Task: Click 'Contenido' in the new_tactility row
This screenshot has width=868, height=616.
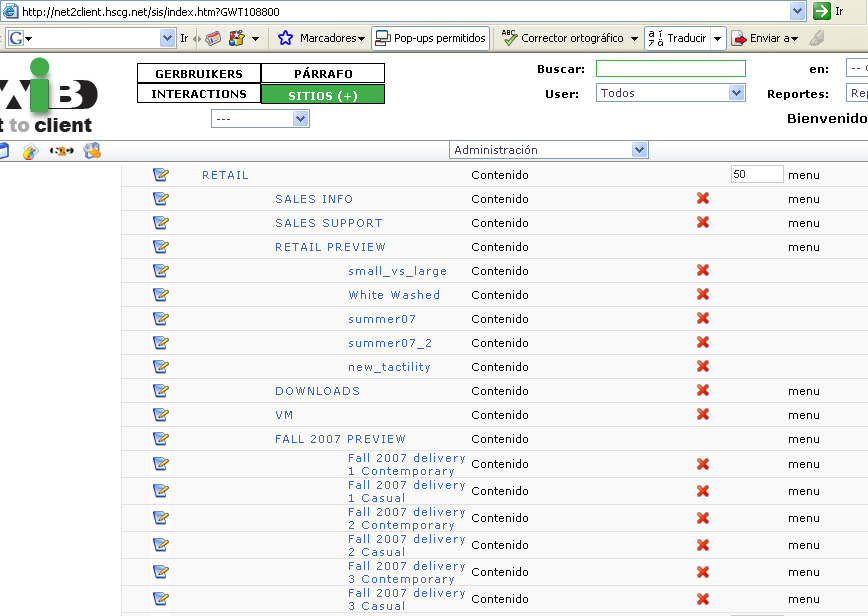Action: [x=500, y=366]
